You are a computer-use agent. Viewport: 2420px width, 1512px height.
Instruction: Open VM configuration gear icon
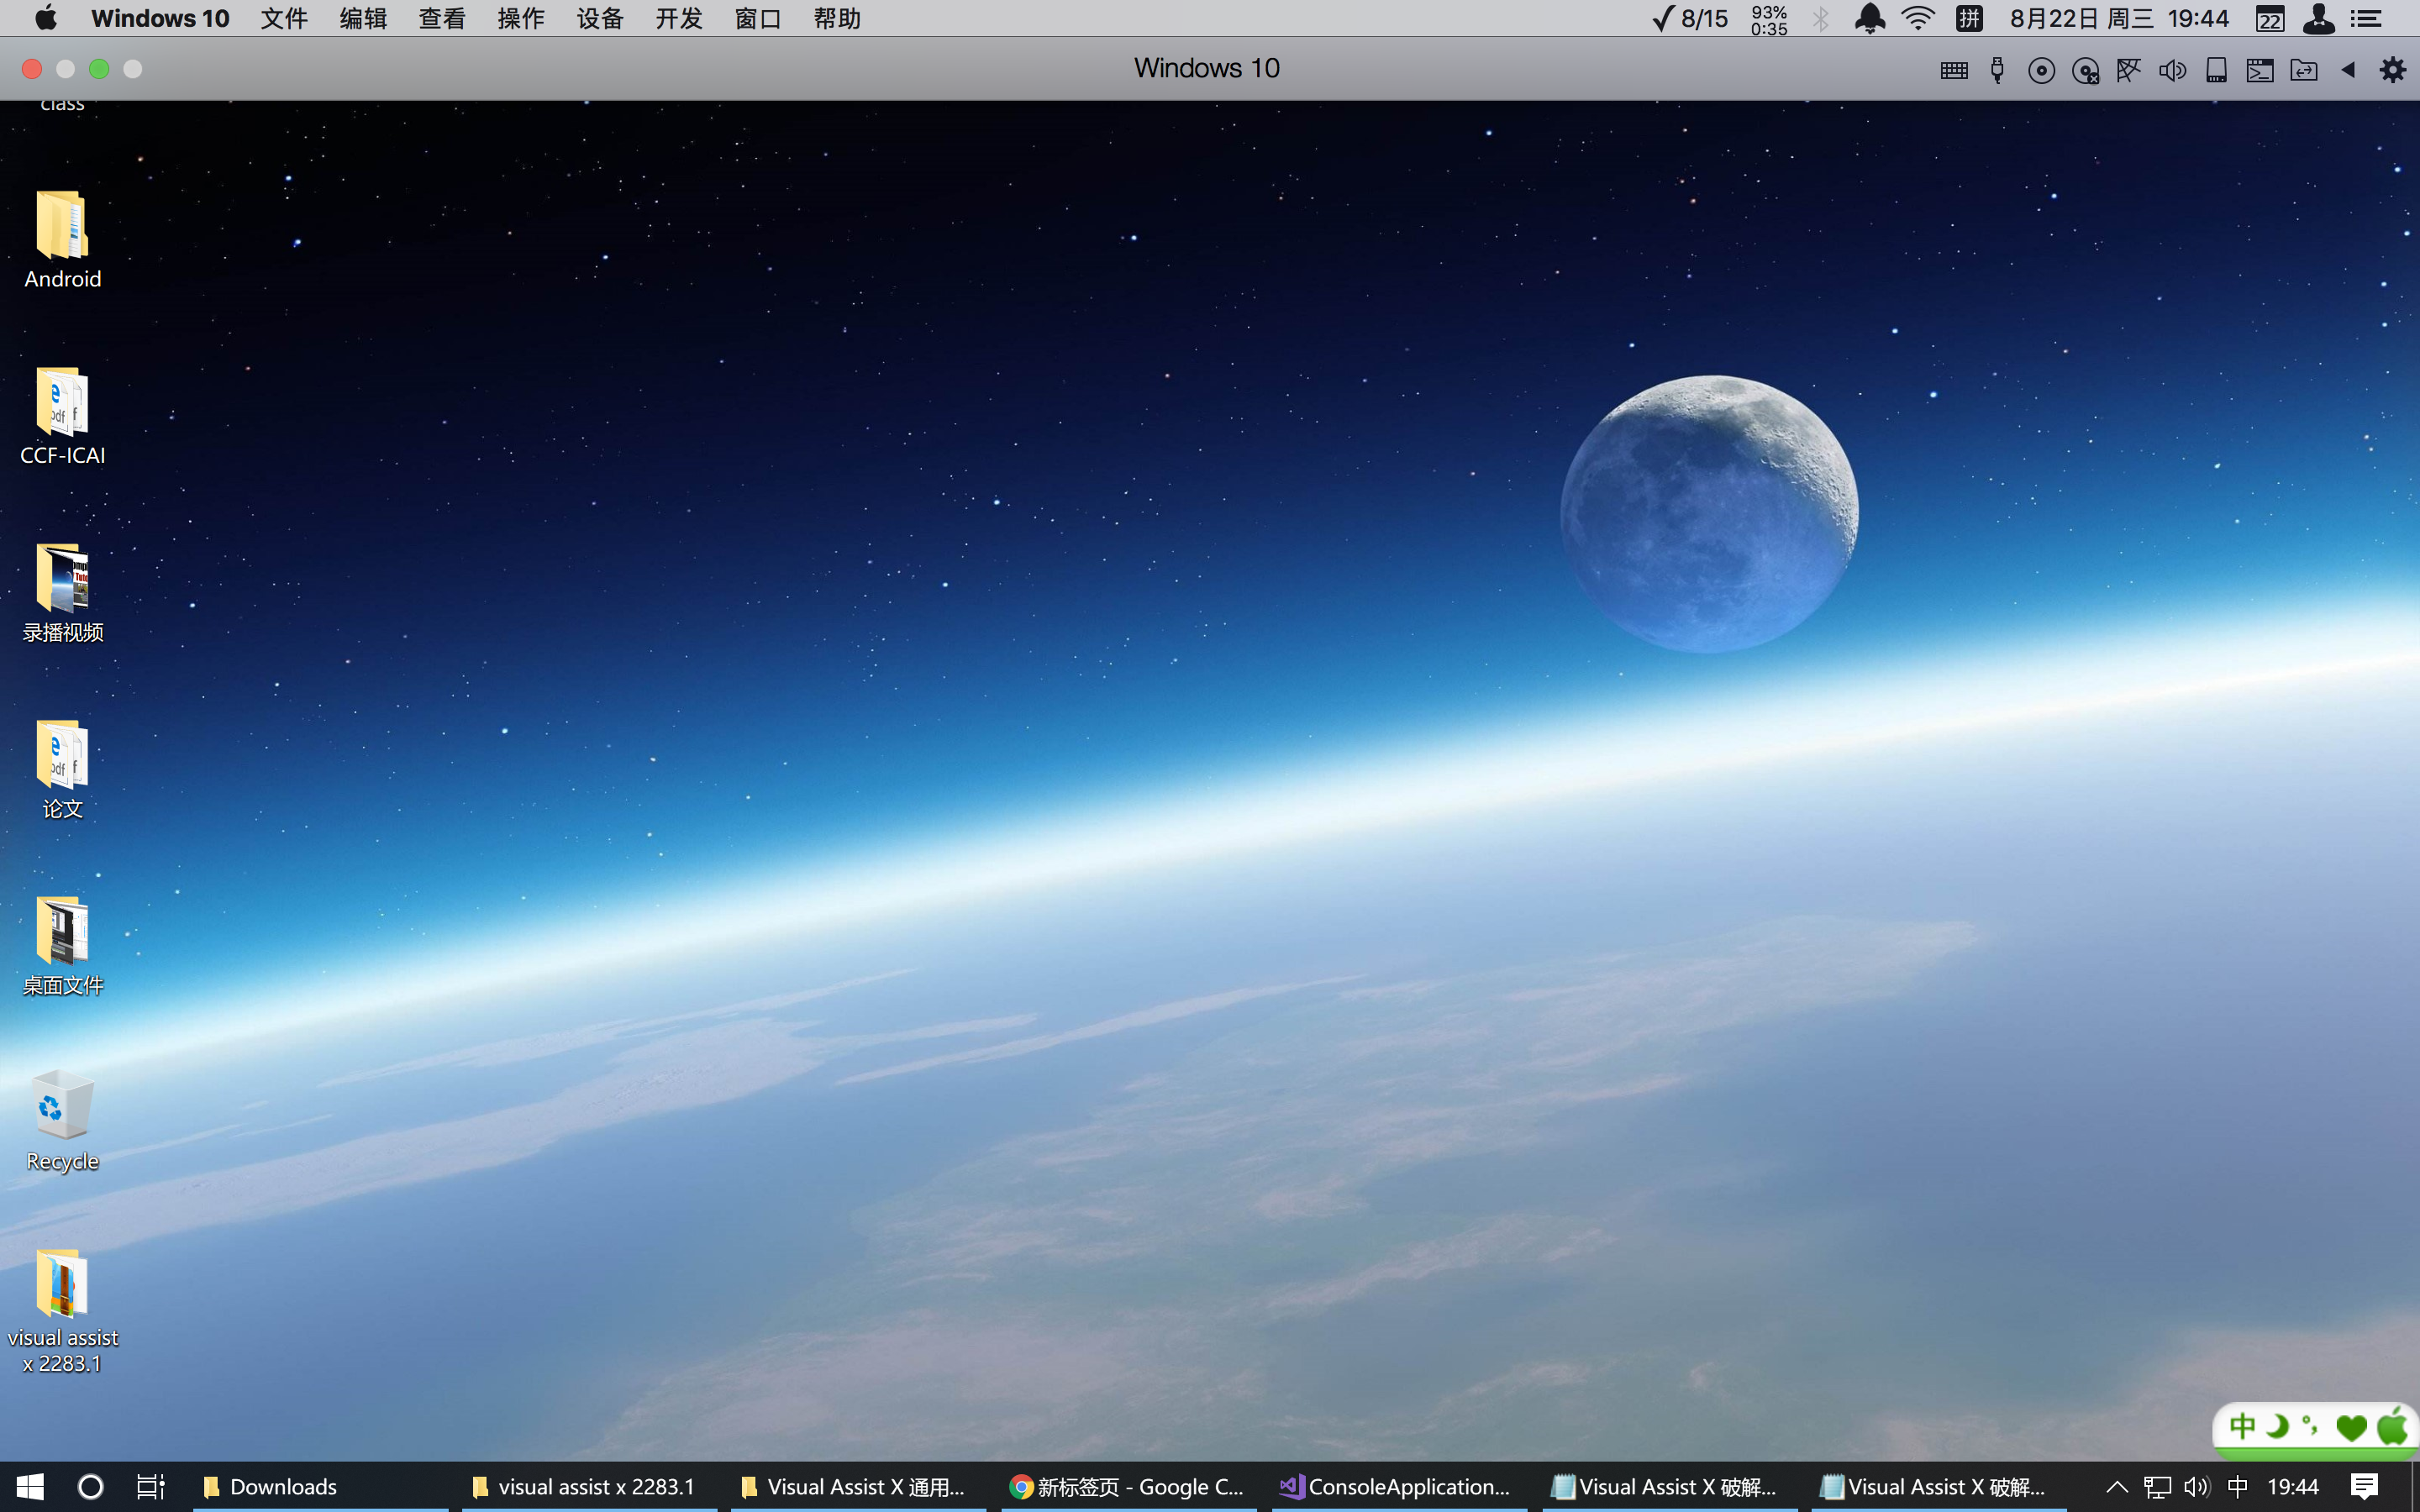point(2392,70)
